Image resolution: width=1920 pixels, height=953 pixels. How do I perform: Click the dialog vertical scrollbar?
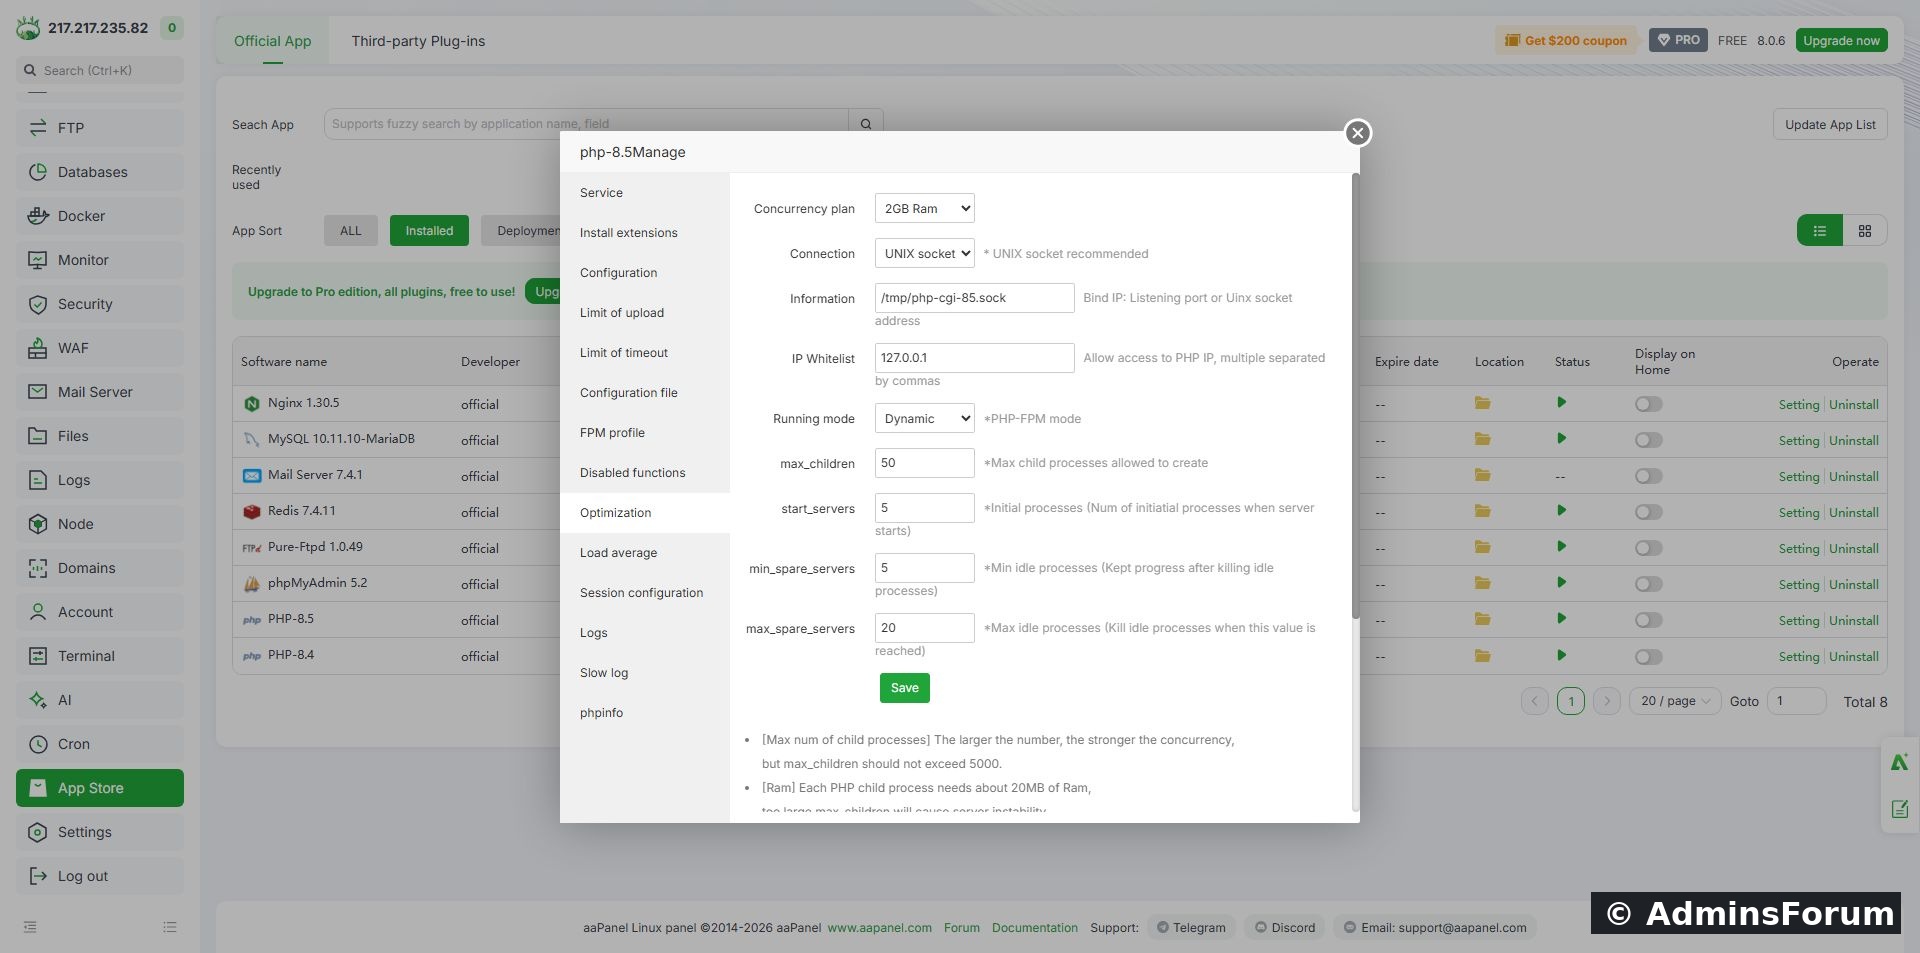click(1356, 395)
